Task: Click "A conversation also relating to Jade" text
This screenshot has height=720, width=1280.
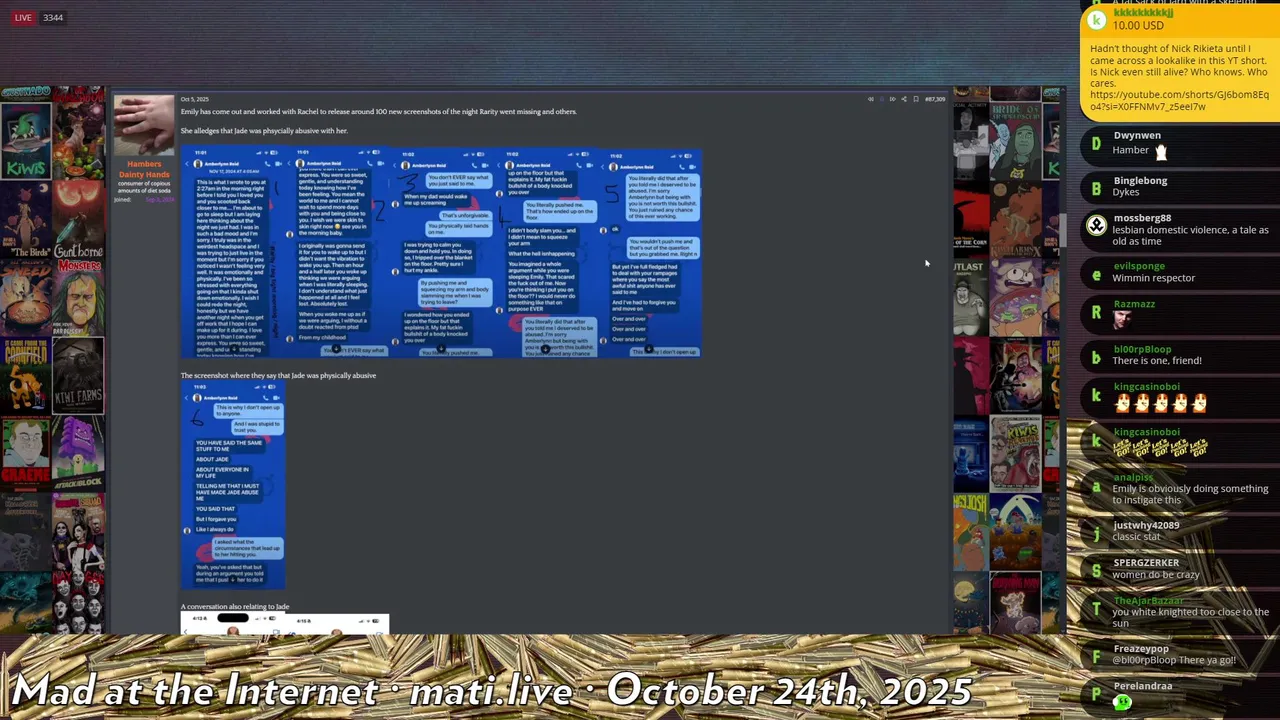Action: pyautogui.click(x=235, y=607)
